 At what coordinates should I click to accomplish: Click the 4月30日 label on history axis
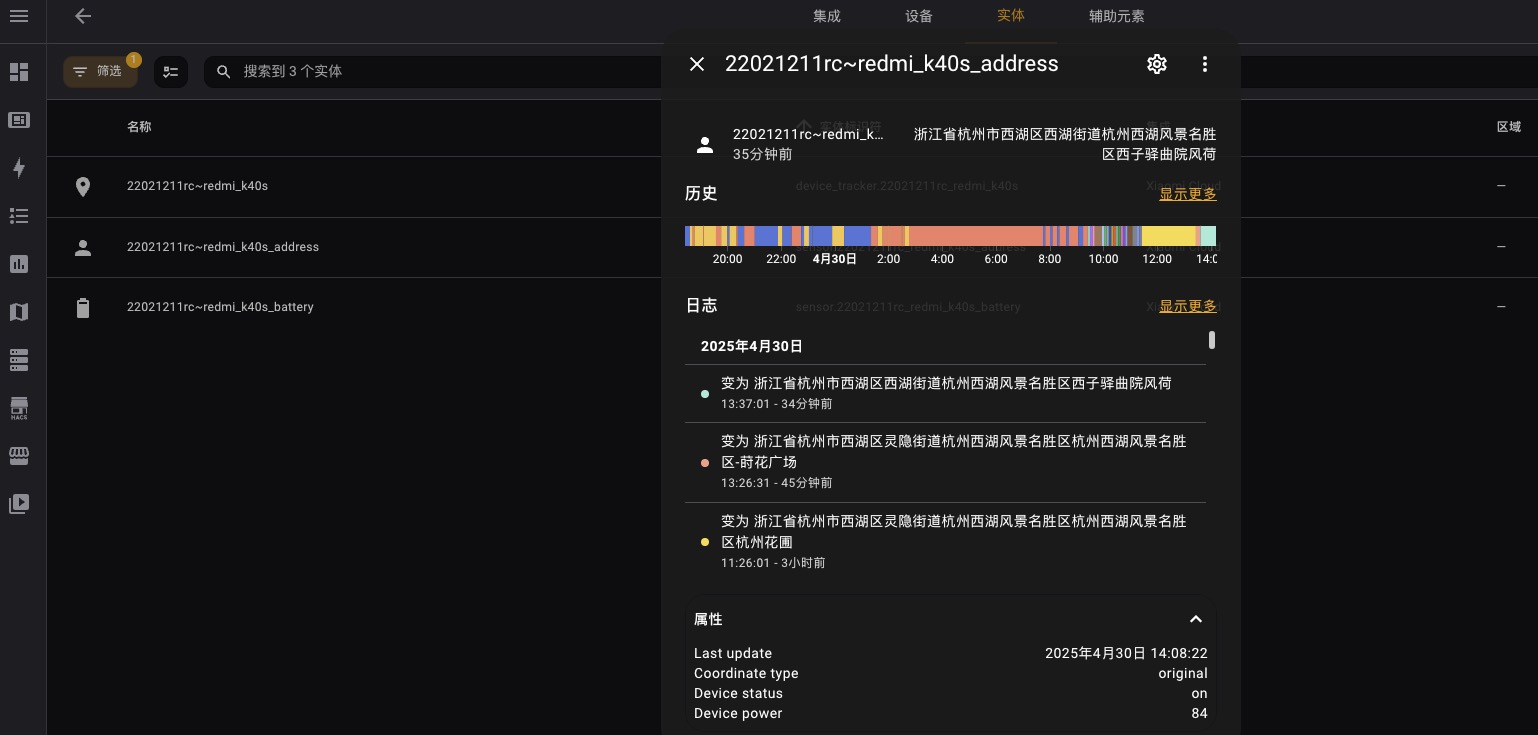(x=834, y=258)
